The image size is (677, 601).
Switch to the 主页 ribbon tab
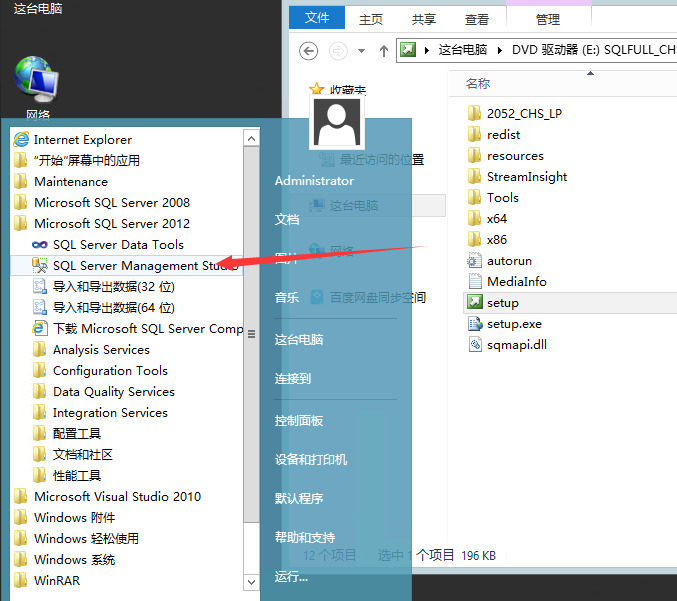point(370,19)
